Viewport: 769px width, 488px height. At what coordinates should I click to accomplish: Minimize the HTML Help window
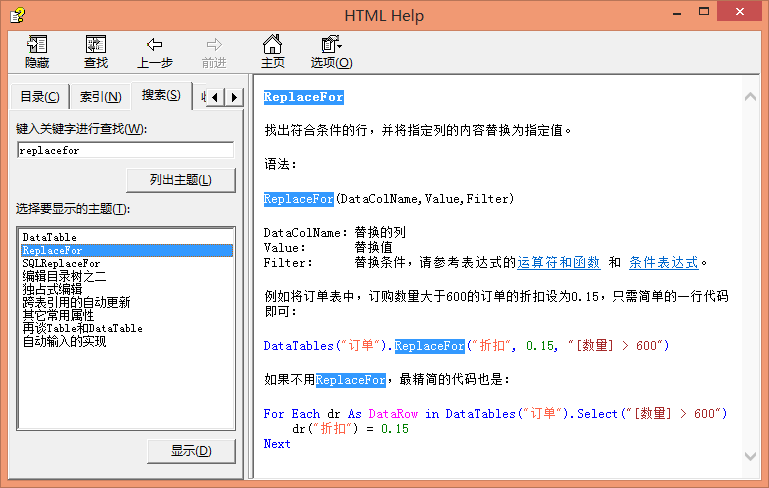[677, 13]
